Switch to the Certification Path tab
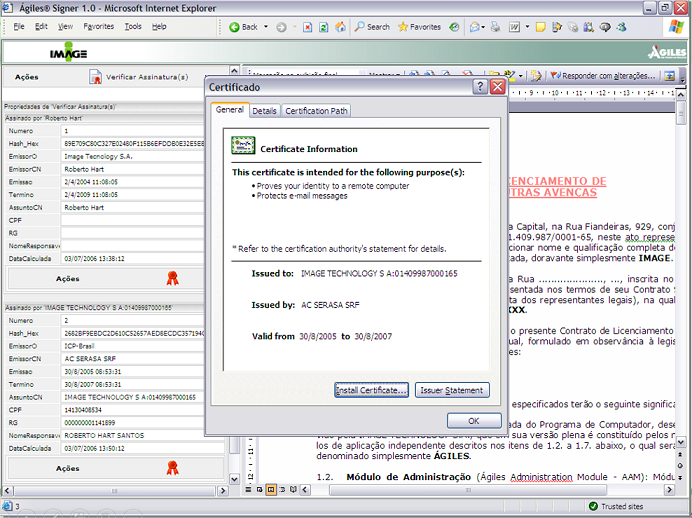Screen dimensions: 692x518 316,111
